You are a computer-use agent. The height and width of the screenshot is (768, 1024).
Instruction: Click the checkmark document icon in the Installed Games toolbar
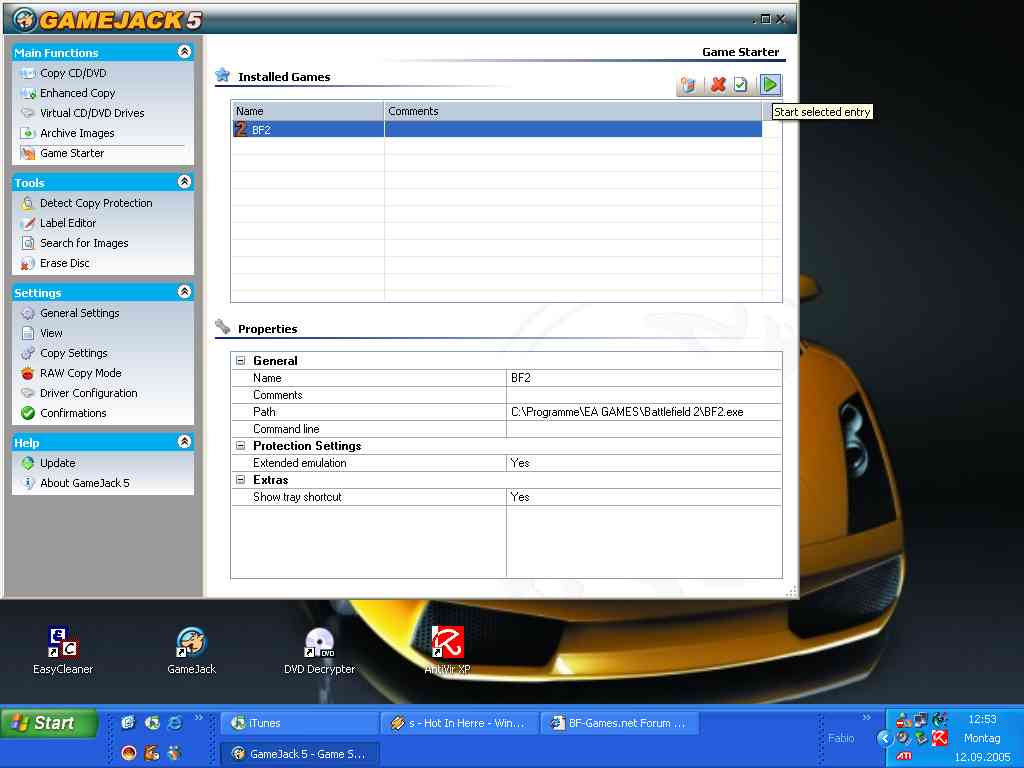tap(741, 85)
